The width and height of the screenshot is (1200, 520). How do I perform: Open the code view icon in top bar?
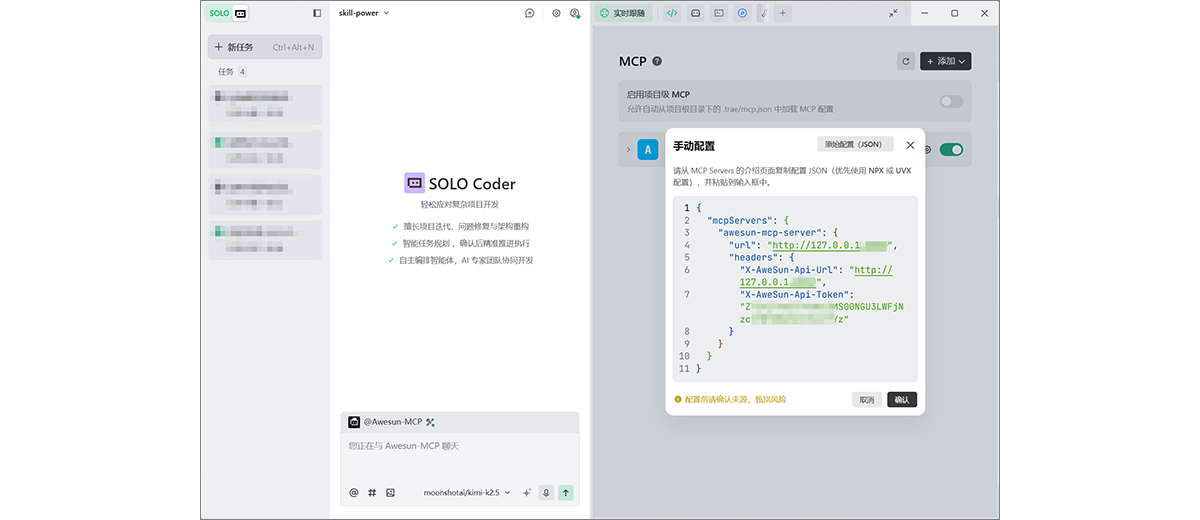[672, 13]
